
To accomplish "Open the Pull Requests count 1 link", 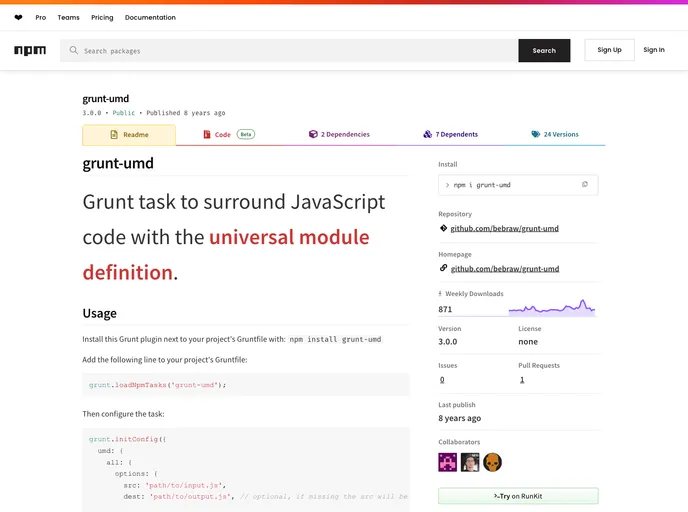I will 522,380.
